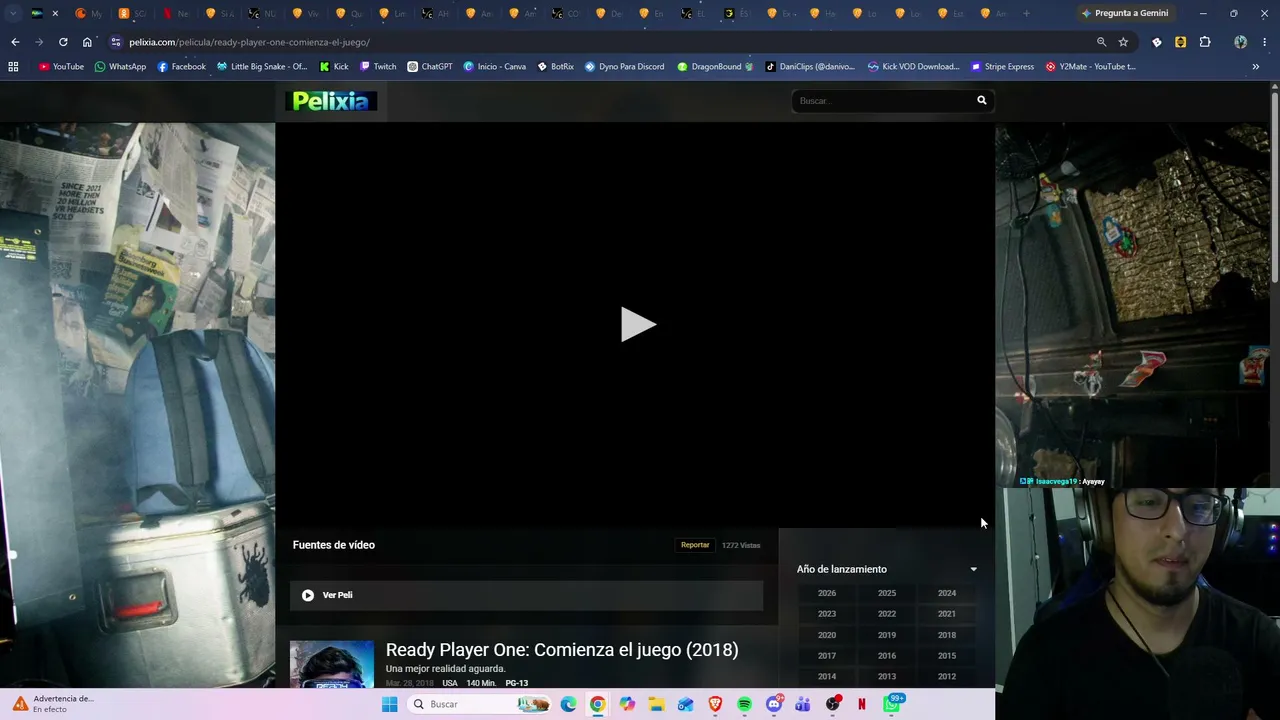Screen dimensions: 1280x720
Task: Open the Facebook bookmark
Action: (182, 66)
